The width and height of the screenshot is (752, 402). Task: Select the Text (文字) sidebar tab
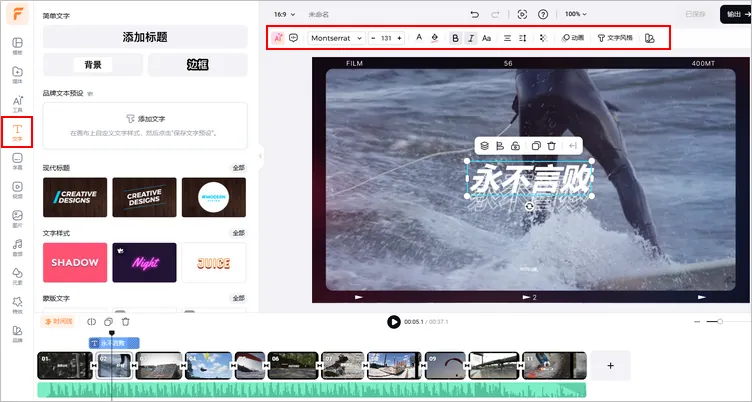tap(17, 132)
